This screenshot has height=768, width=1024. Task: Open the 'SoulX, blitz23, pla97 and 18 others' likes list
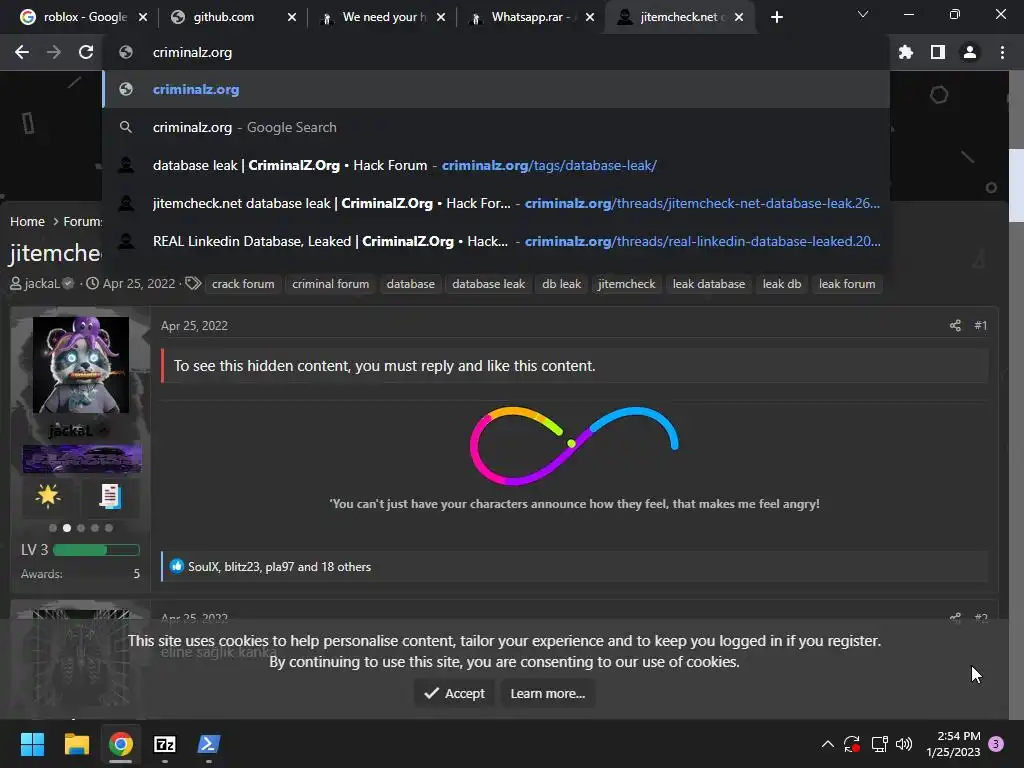pyautogui.click(x=280, y=567)
